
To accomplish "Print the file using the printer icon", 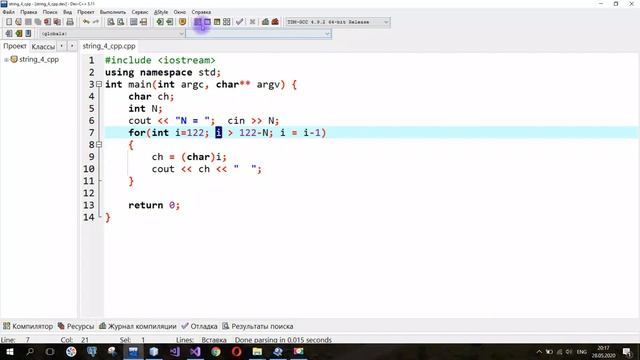I will [x=70, y=22].
